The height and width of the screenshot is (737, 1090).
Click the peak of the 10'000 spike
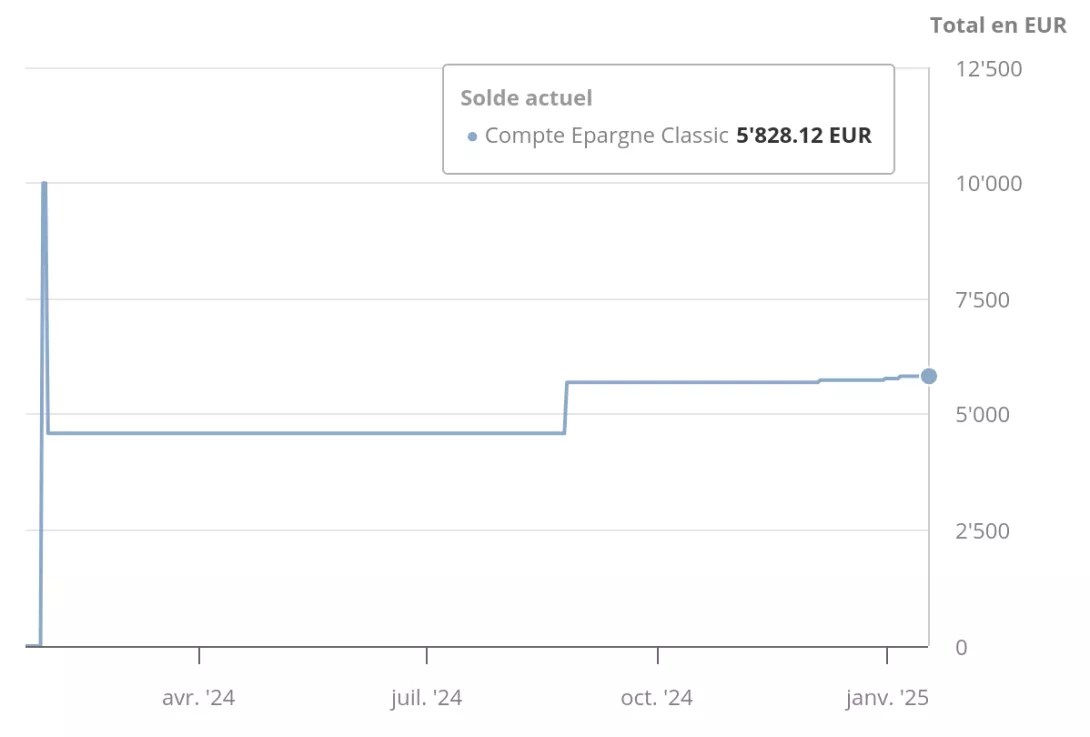[44, 185]
